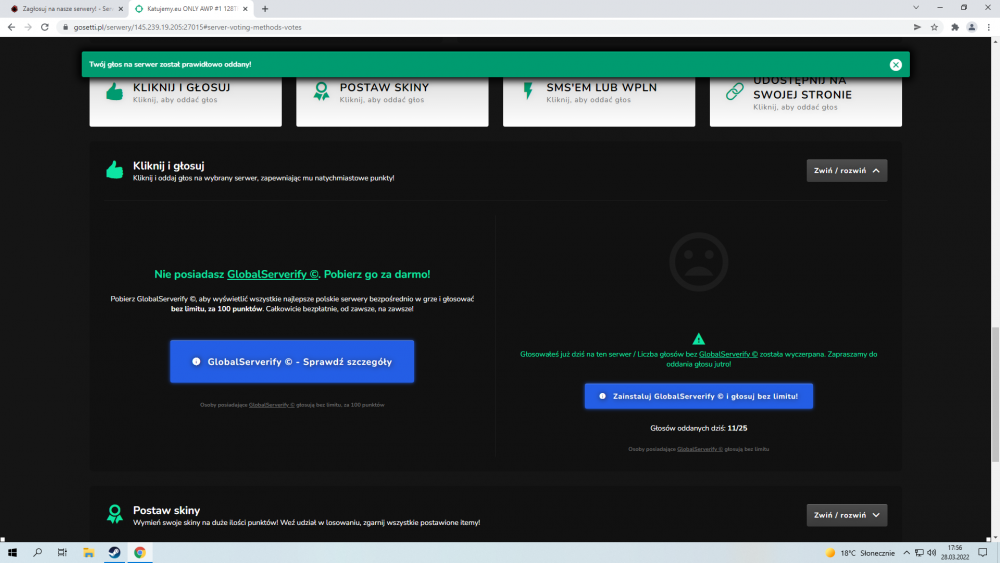Screen dimensions: 1000x563
Task: Click the thumbs-up icon in KLIKNIJ I GŁOSUJ card
Action: (x=114, y=92)
